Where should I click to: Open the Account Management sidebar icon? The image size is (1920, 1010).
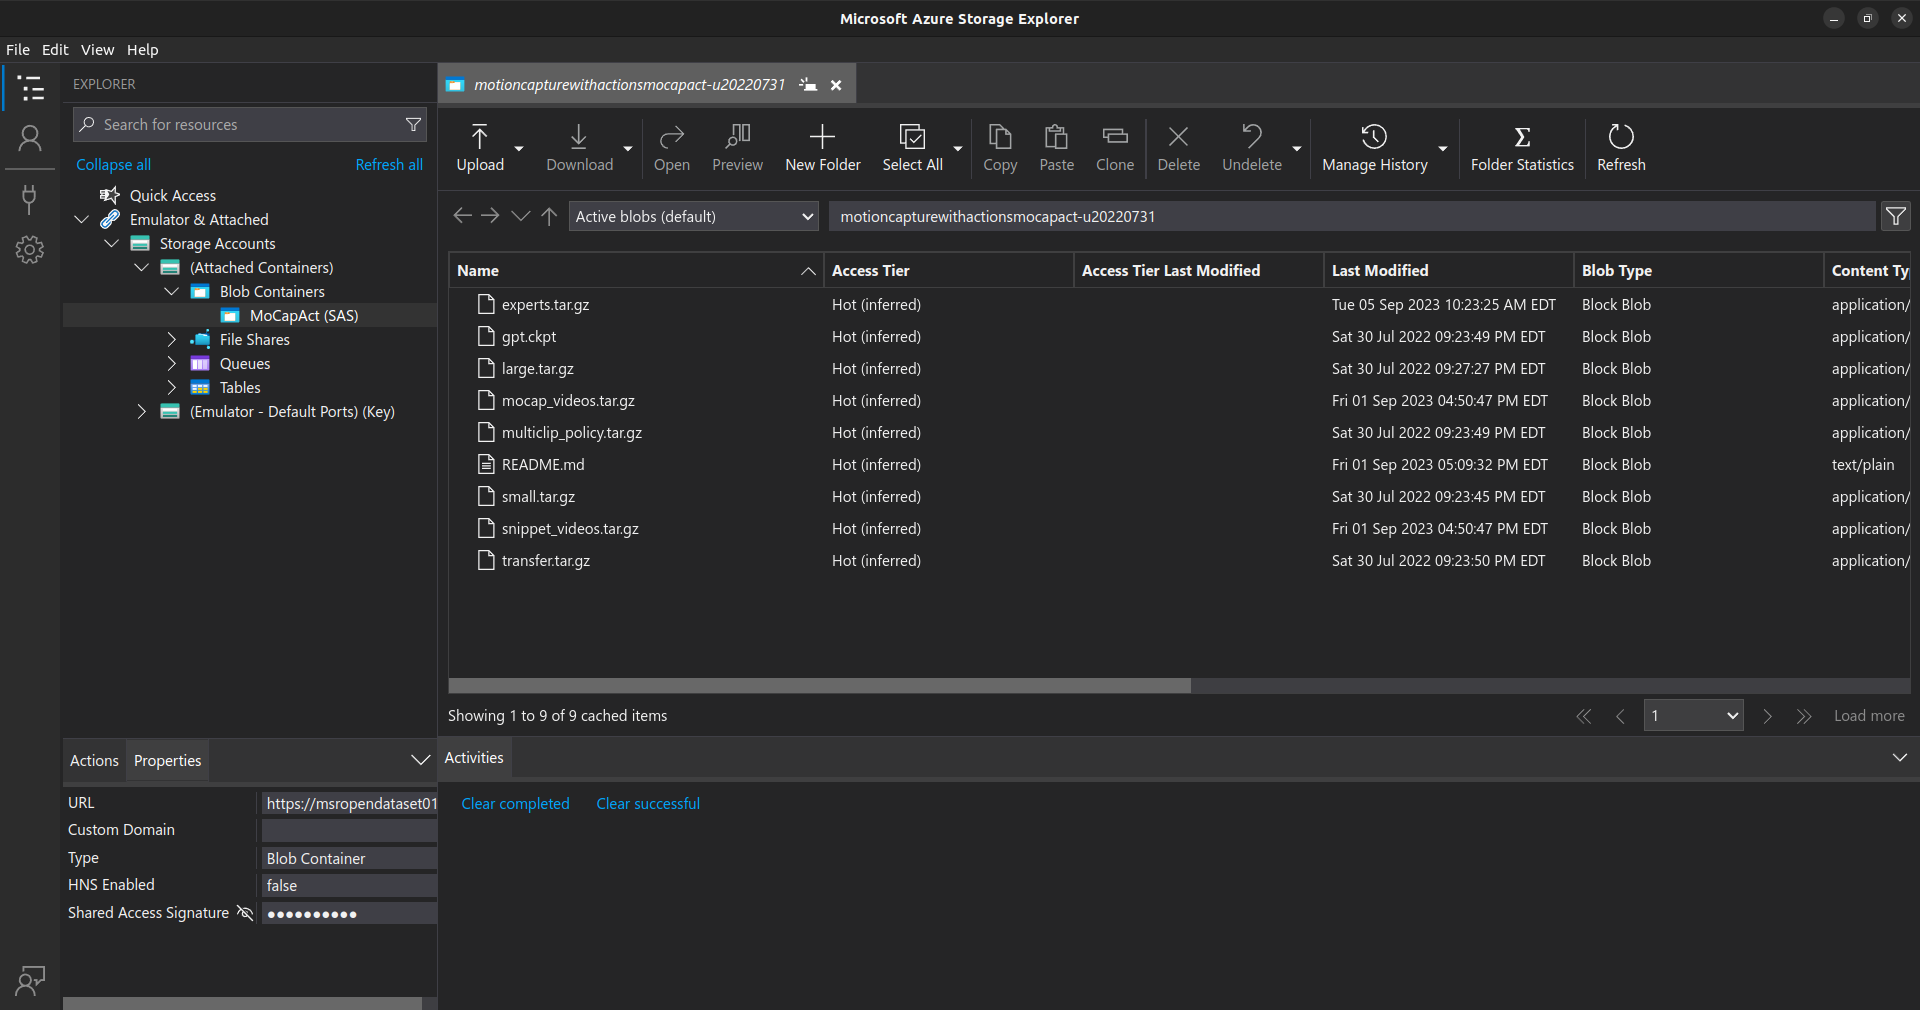(30, 139)
